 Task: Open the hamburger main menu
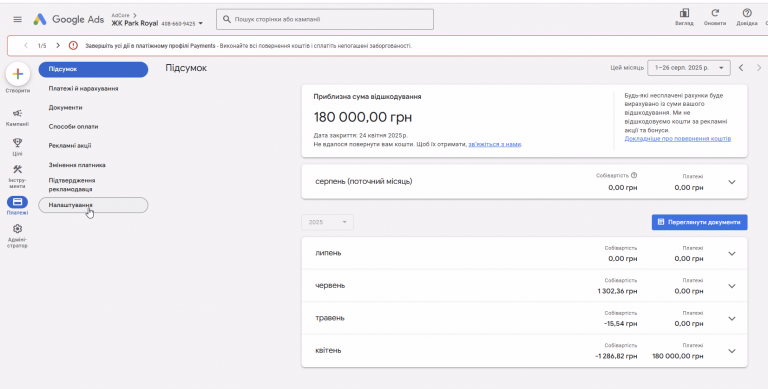point(18,20)
